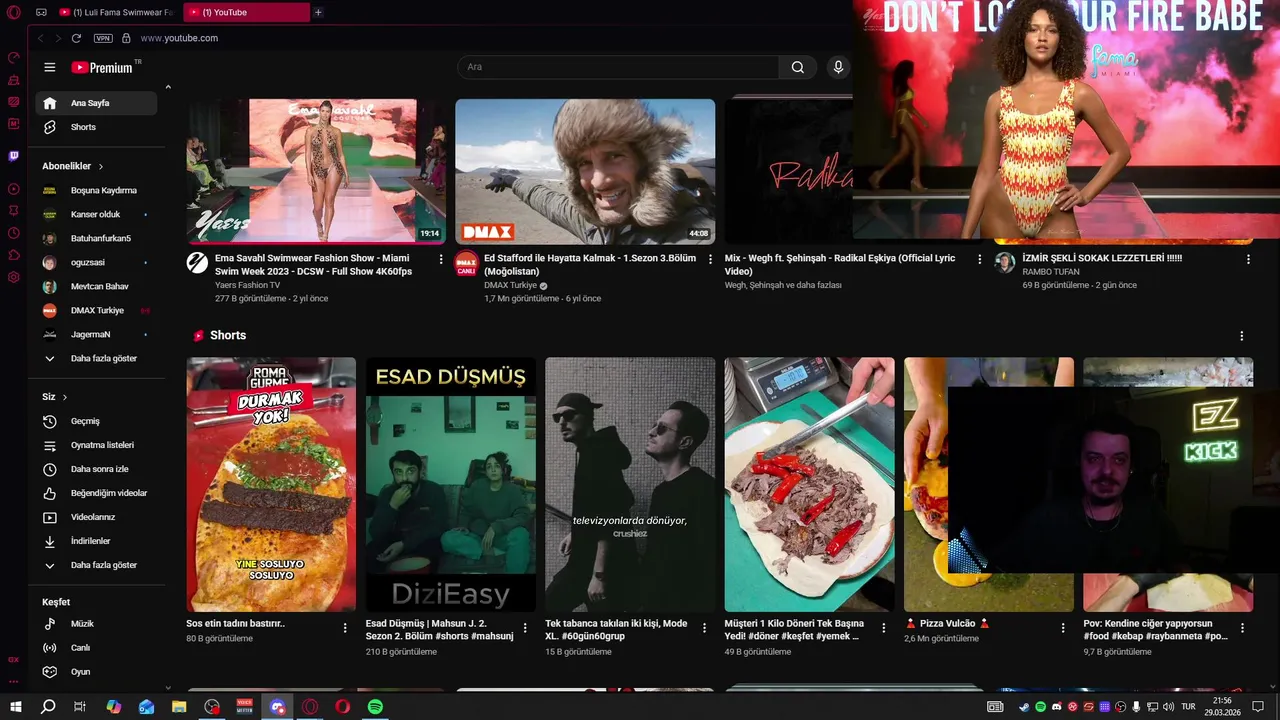The image size is (1280, 720).
Task: Open File Explorer from the taskbar
Action: tap(179, 707)
